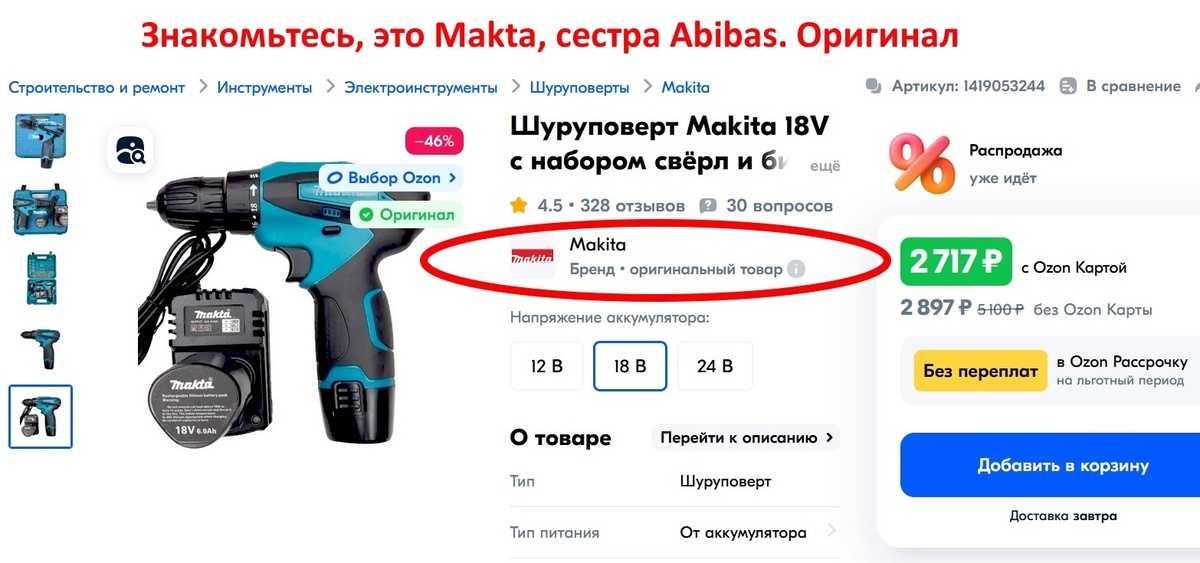Open the questions bubble icon
Screen dimensions: 1200x563
point(708,206)
